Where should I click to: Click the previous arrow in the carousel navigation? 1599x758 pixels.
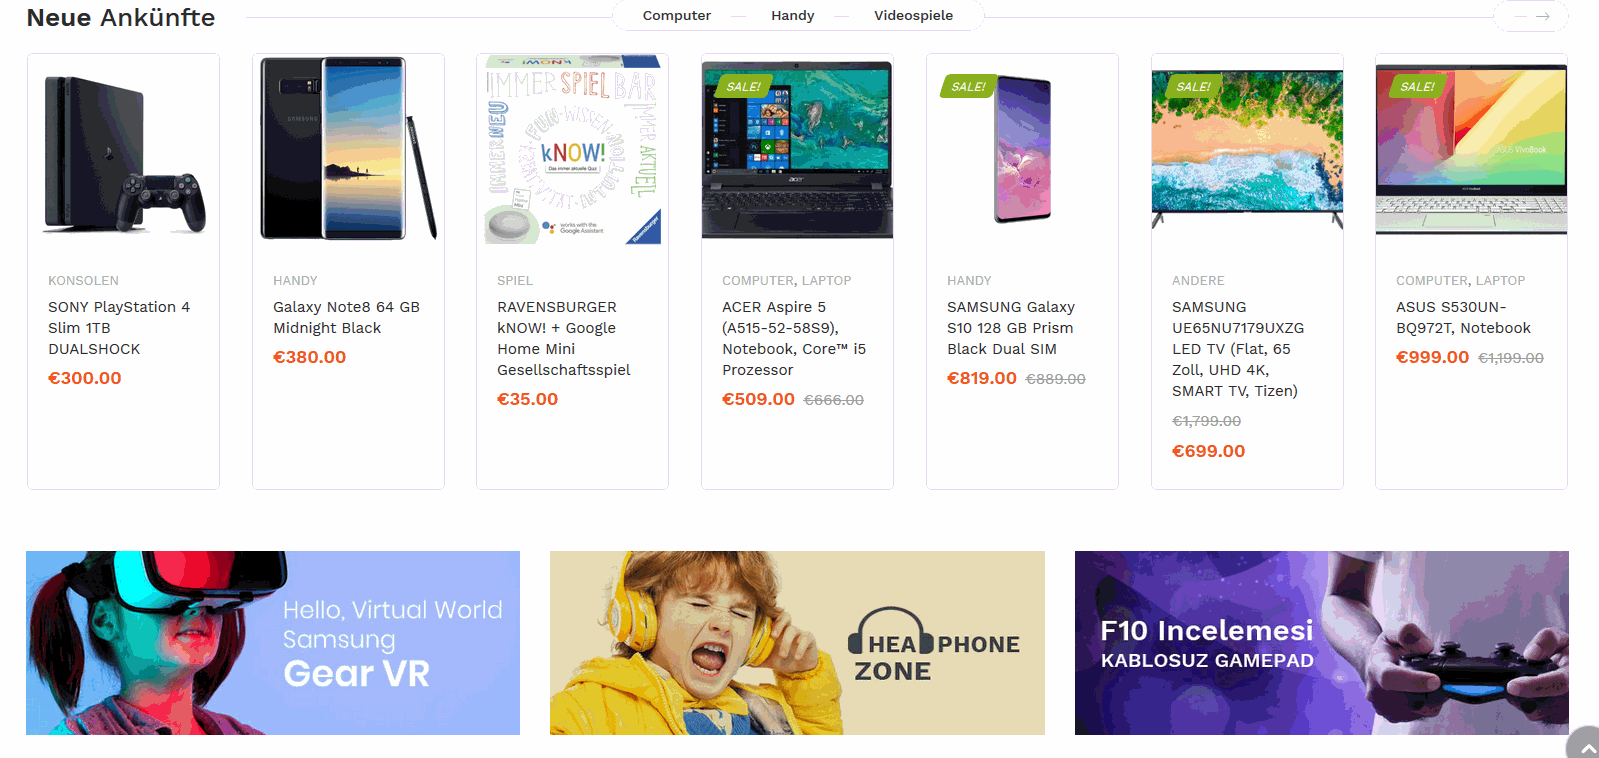(x=1520, y=16)
